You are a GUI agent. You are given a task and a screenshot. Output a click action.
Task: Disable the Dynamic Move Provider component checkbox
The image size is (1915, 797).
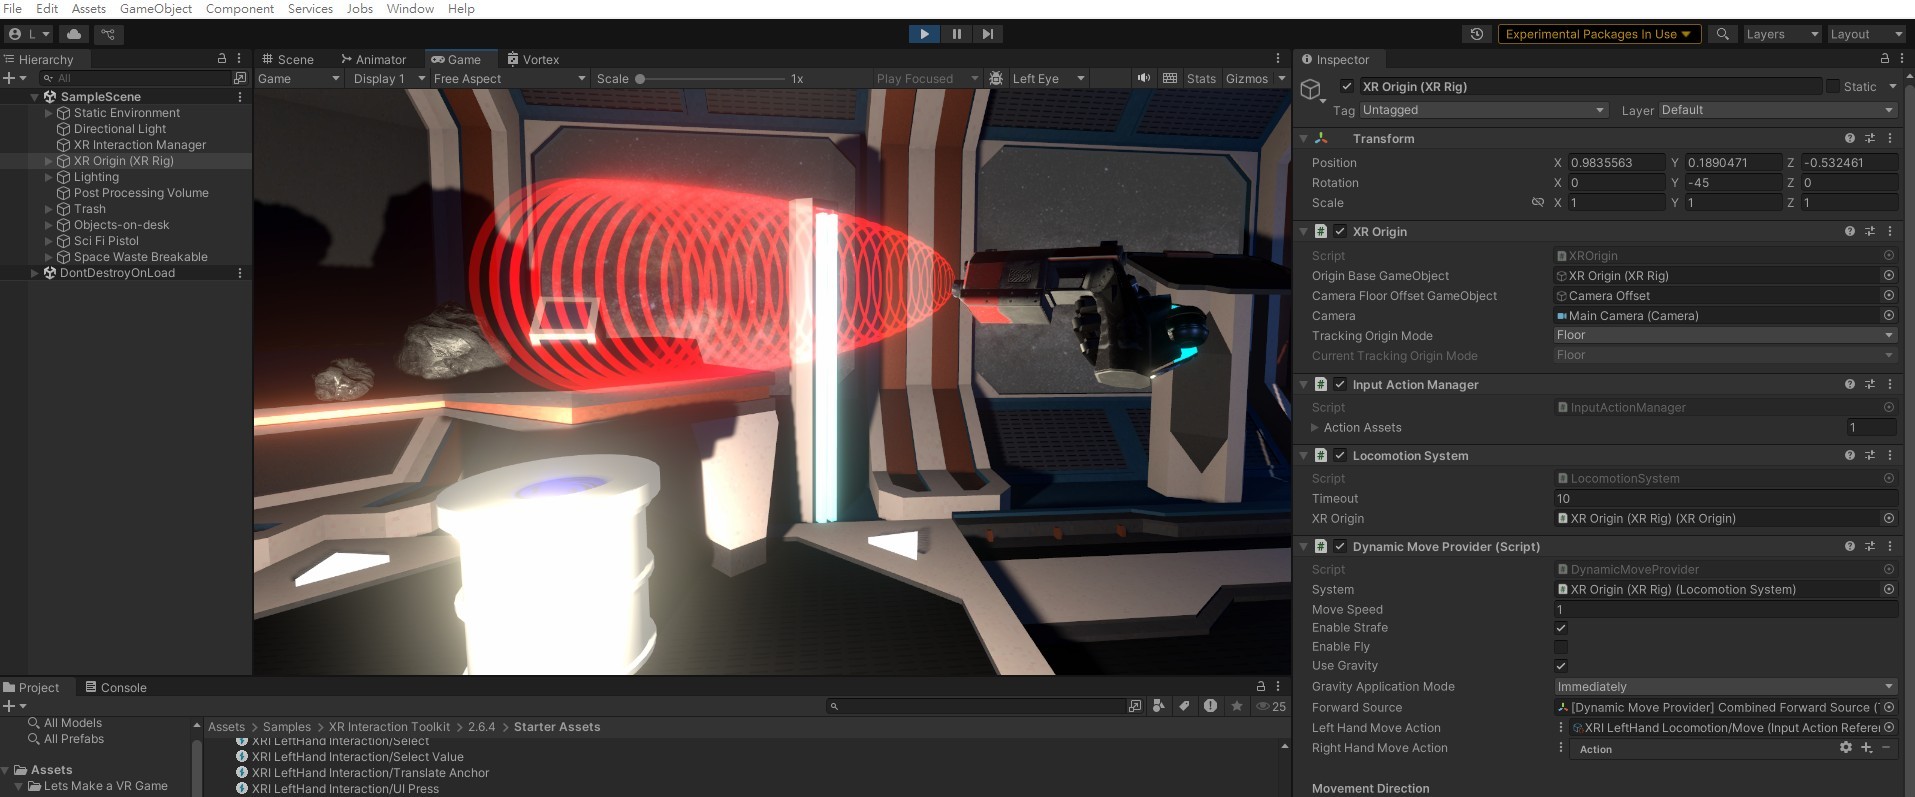click(1340, 546)
